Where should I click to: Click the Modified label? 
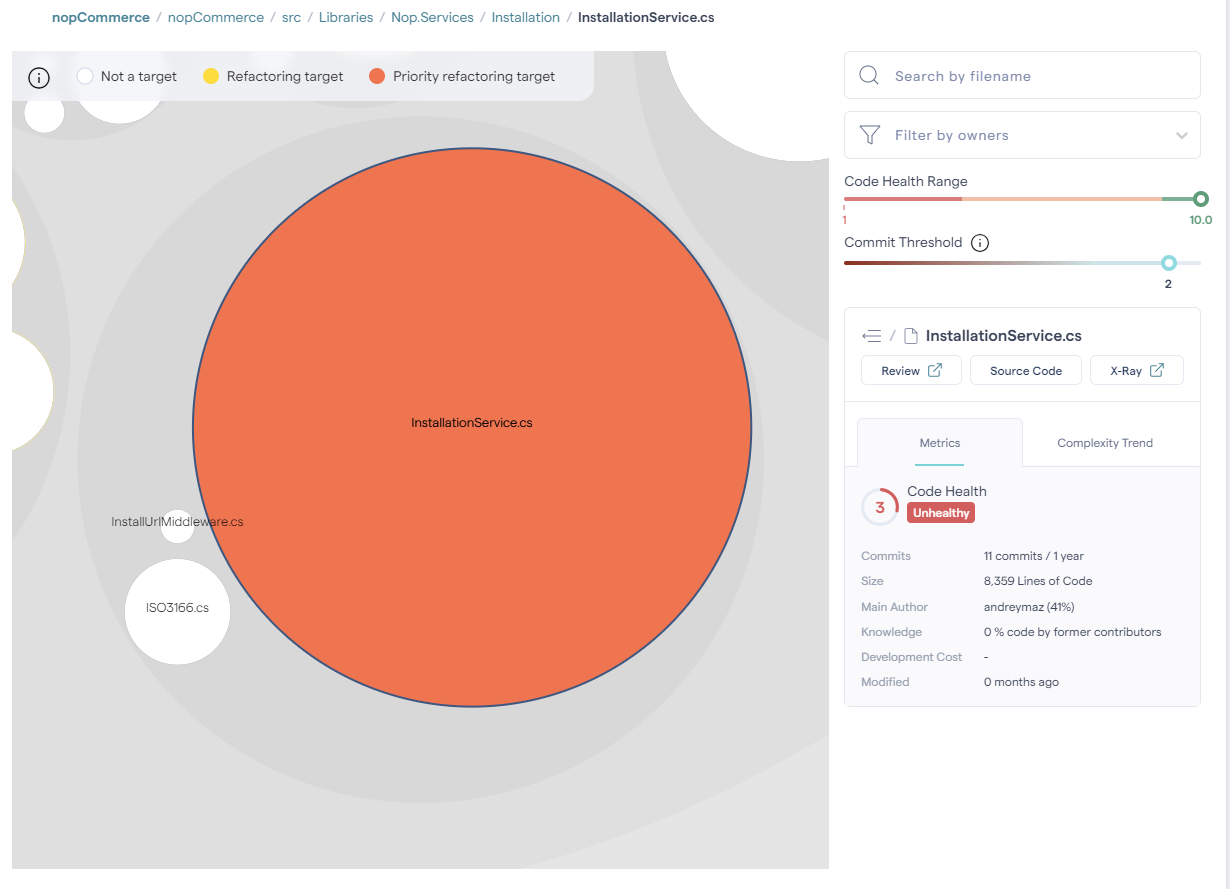[x=885, y=682]
